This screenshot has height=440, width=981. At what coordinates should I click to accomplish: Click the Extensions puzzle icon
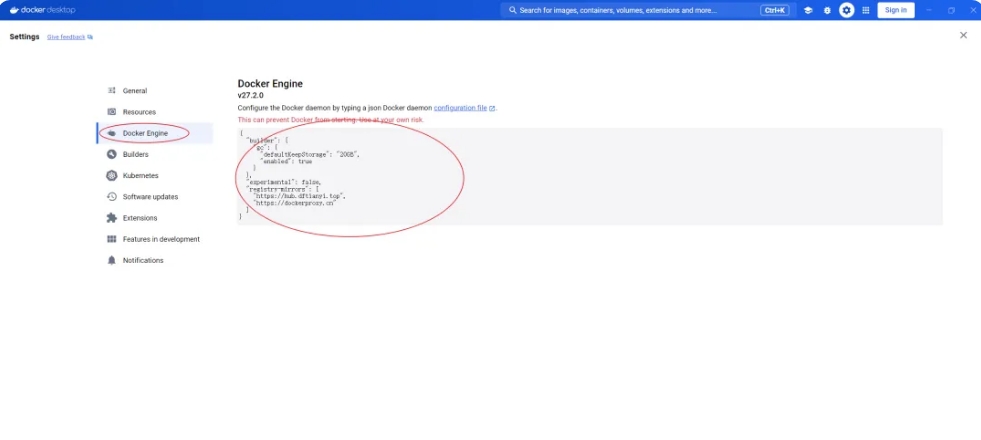(111, 218)
